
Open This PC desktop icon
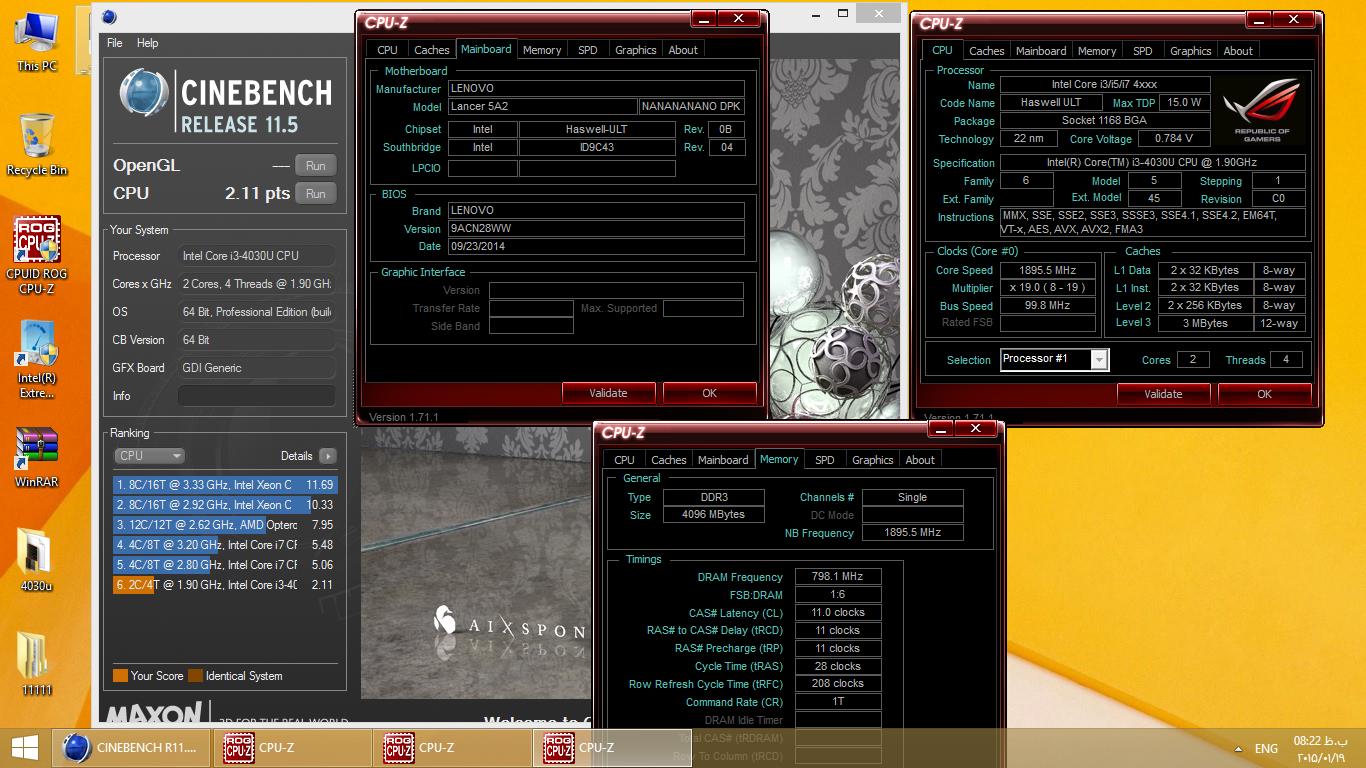coord(37,42)
